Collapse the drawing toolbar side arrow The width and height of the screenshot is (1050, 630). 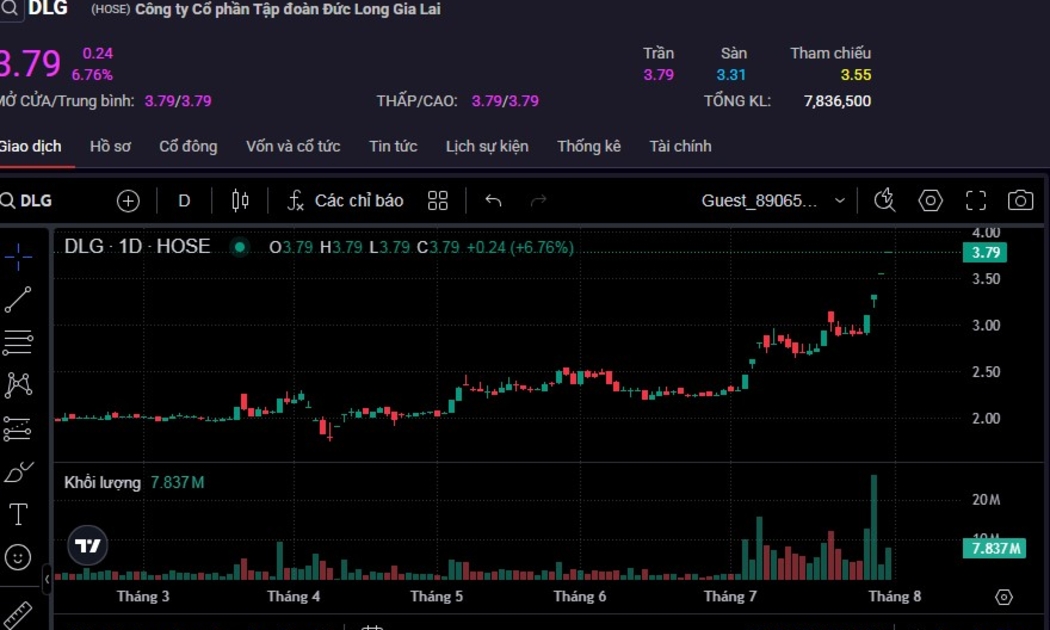pos(47,579)
